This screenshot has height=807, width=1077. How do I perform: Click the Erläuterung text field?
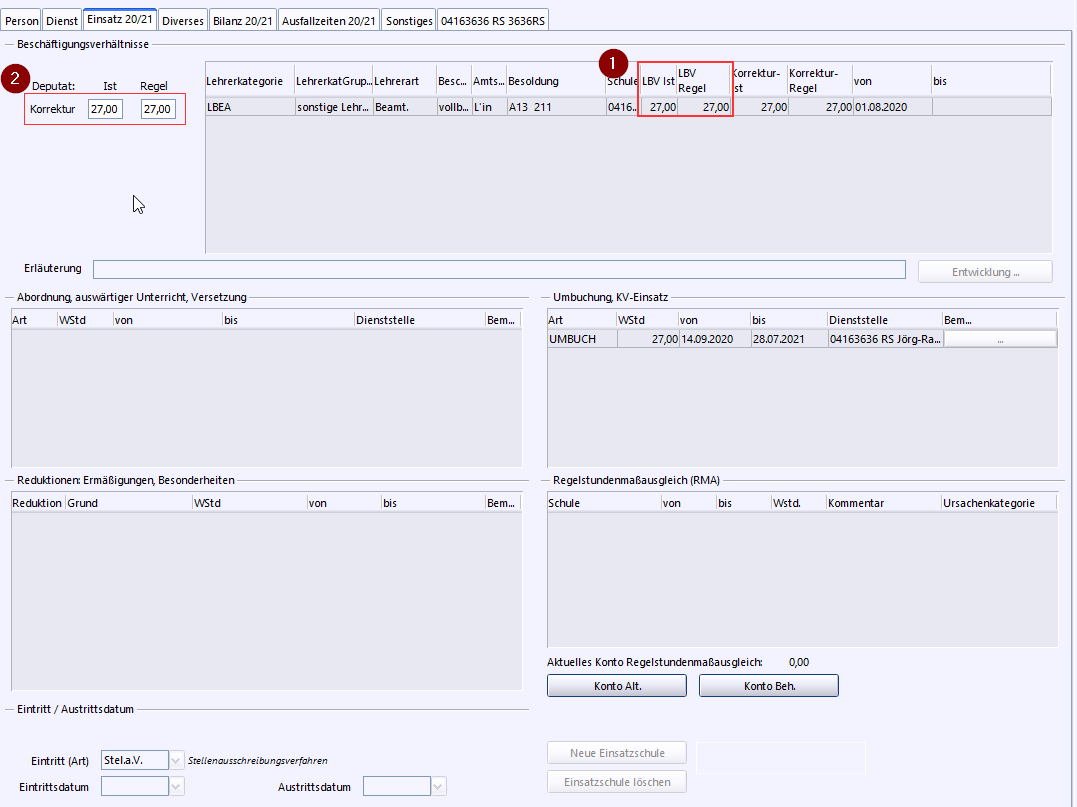click(498, 269)
